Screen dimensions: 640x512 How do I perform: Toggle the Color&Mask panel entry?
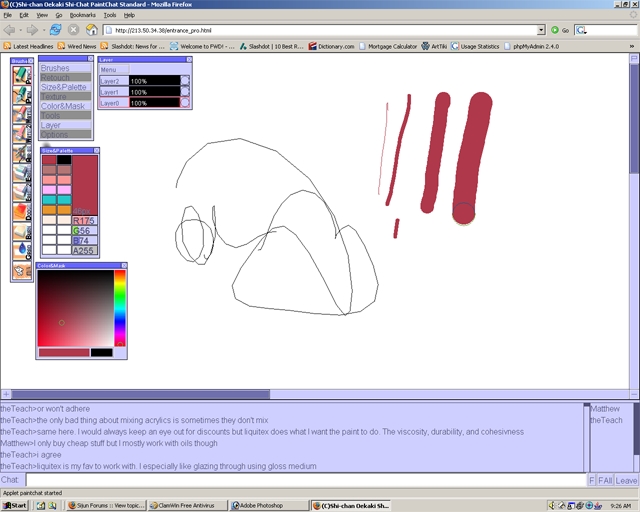tap(65, 106)
